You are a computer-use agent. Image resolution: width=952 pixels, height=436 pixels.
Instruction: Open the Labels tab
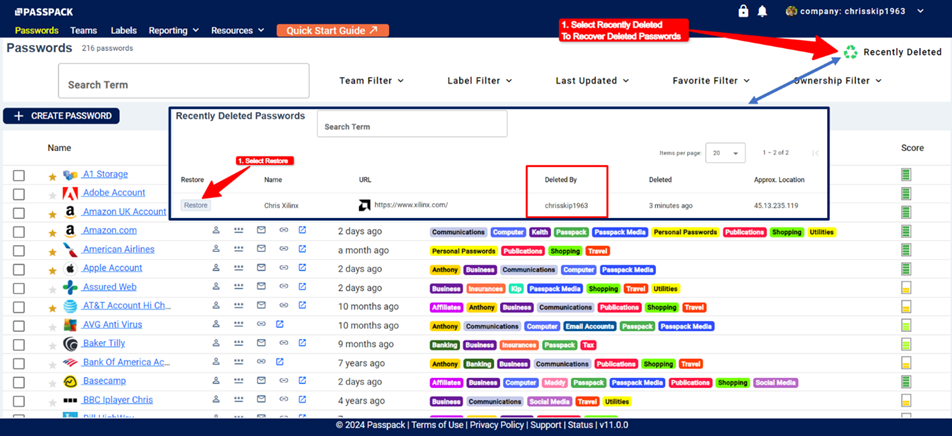click(x=124, y=30)
